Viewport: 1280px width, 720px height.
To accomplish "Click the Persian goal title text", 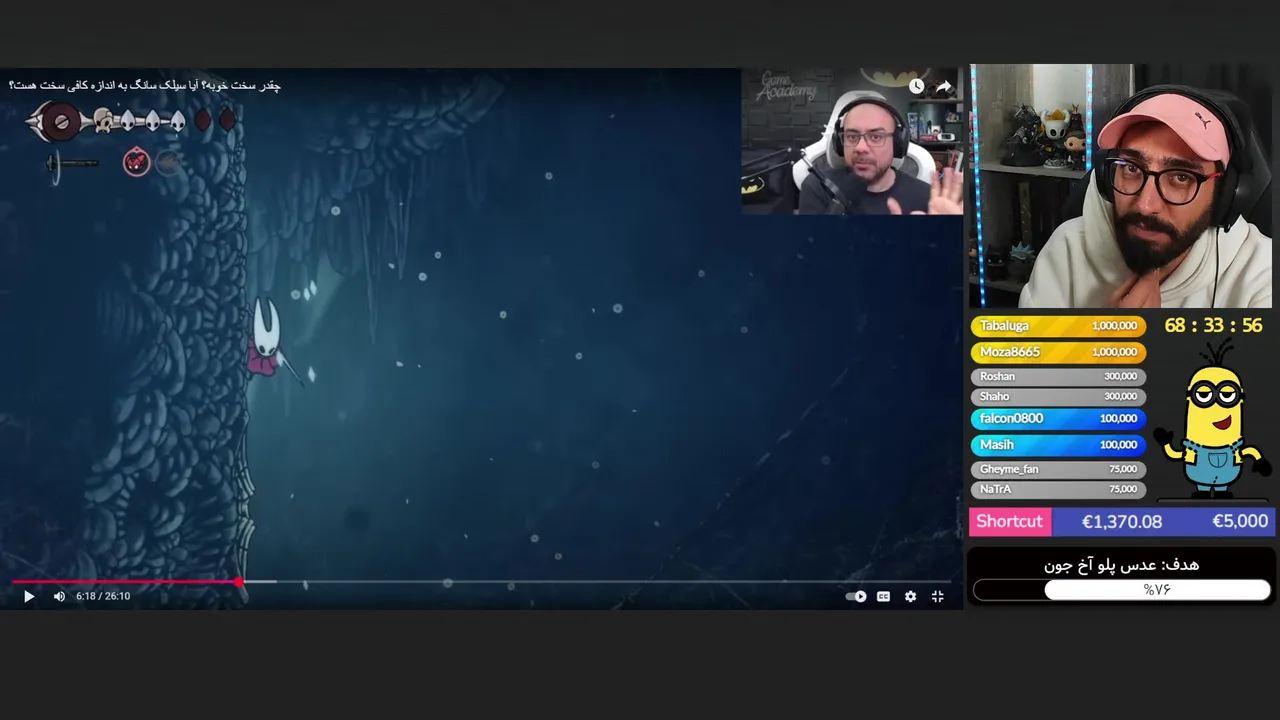I will [x=1122, y=565].
